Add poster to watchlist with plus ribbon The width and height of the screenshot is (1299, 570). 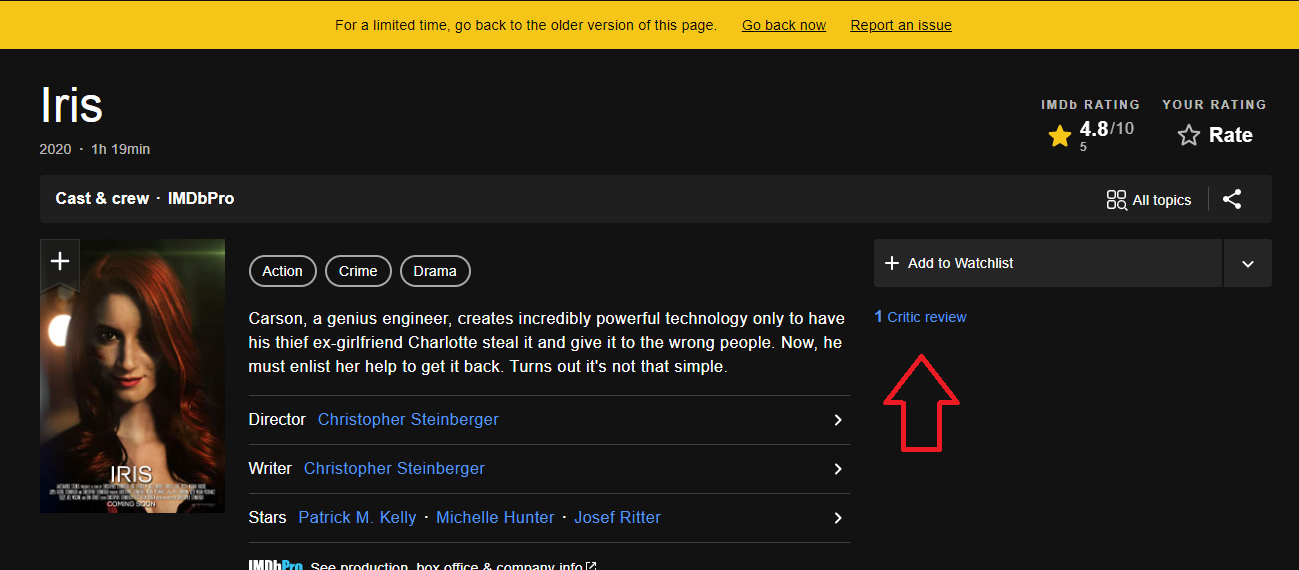(60, 262)
